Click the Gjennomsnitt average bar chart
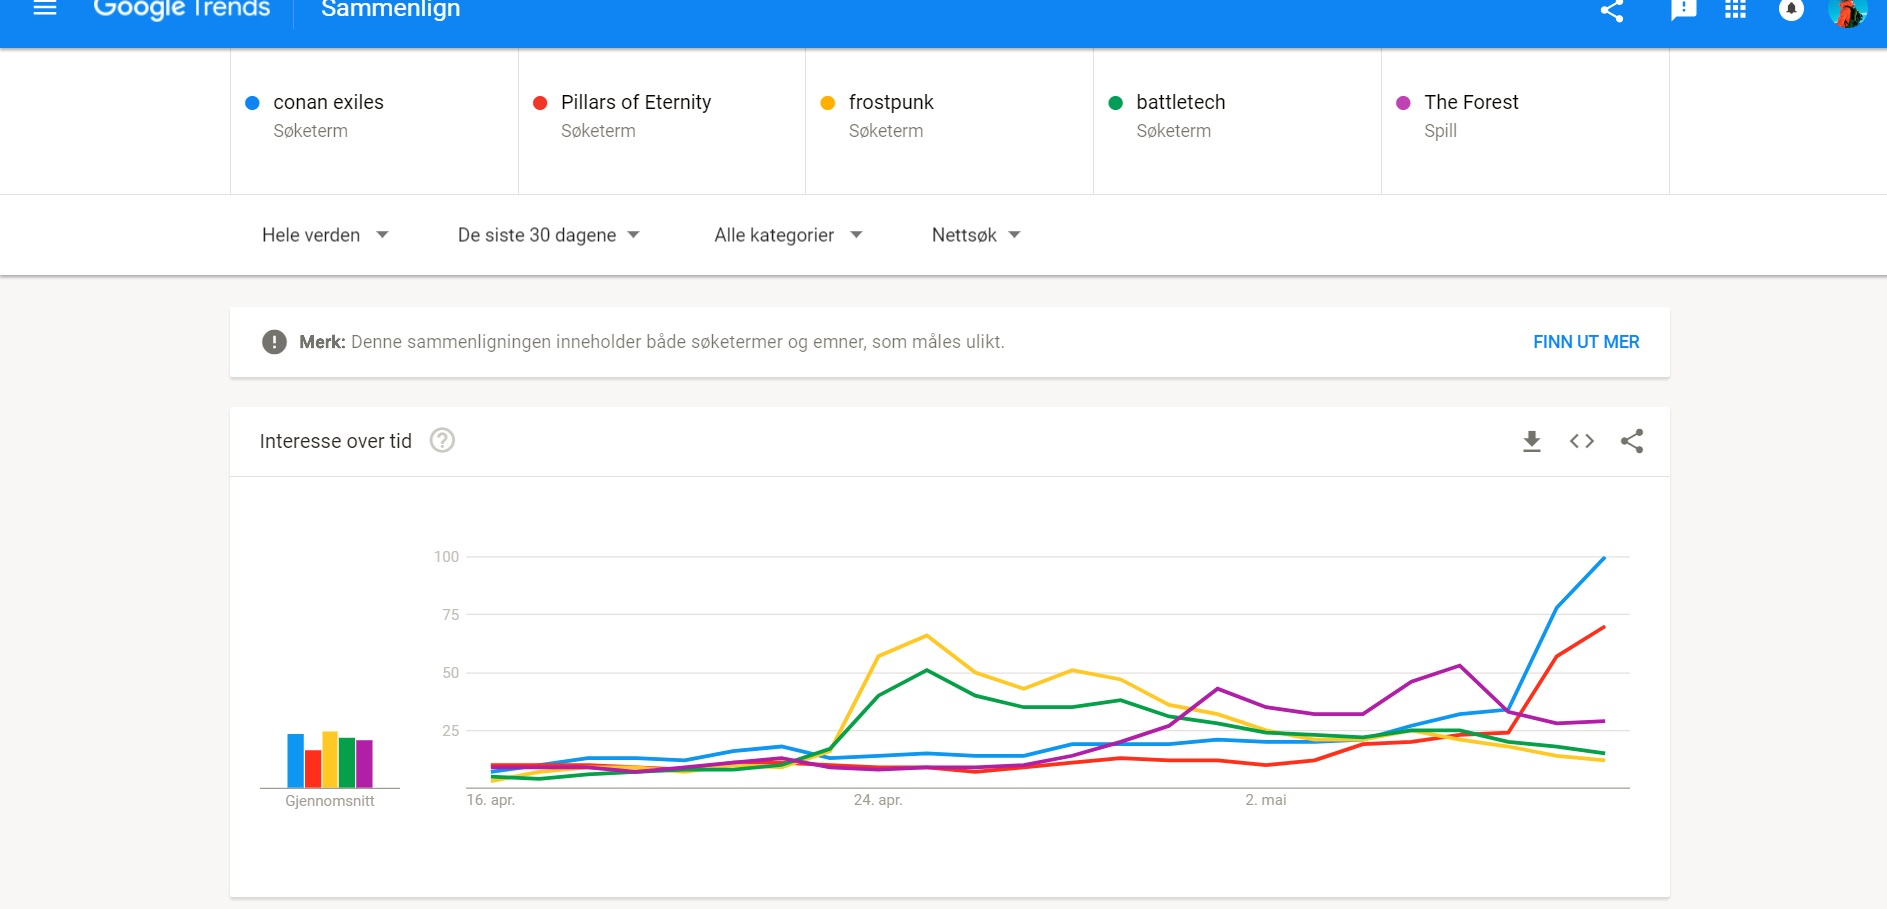1887x909 pixels. 330,760
